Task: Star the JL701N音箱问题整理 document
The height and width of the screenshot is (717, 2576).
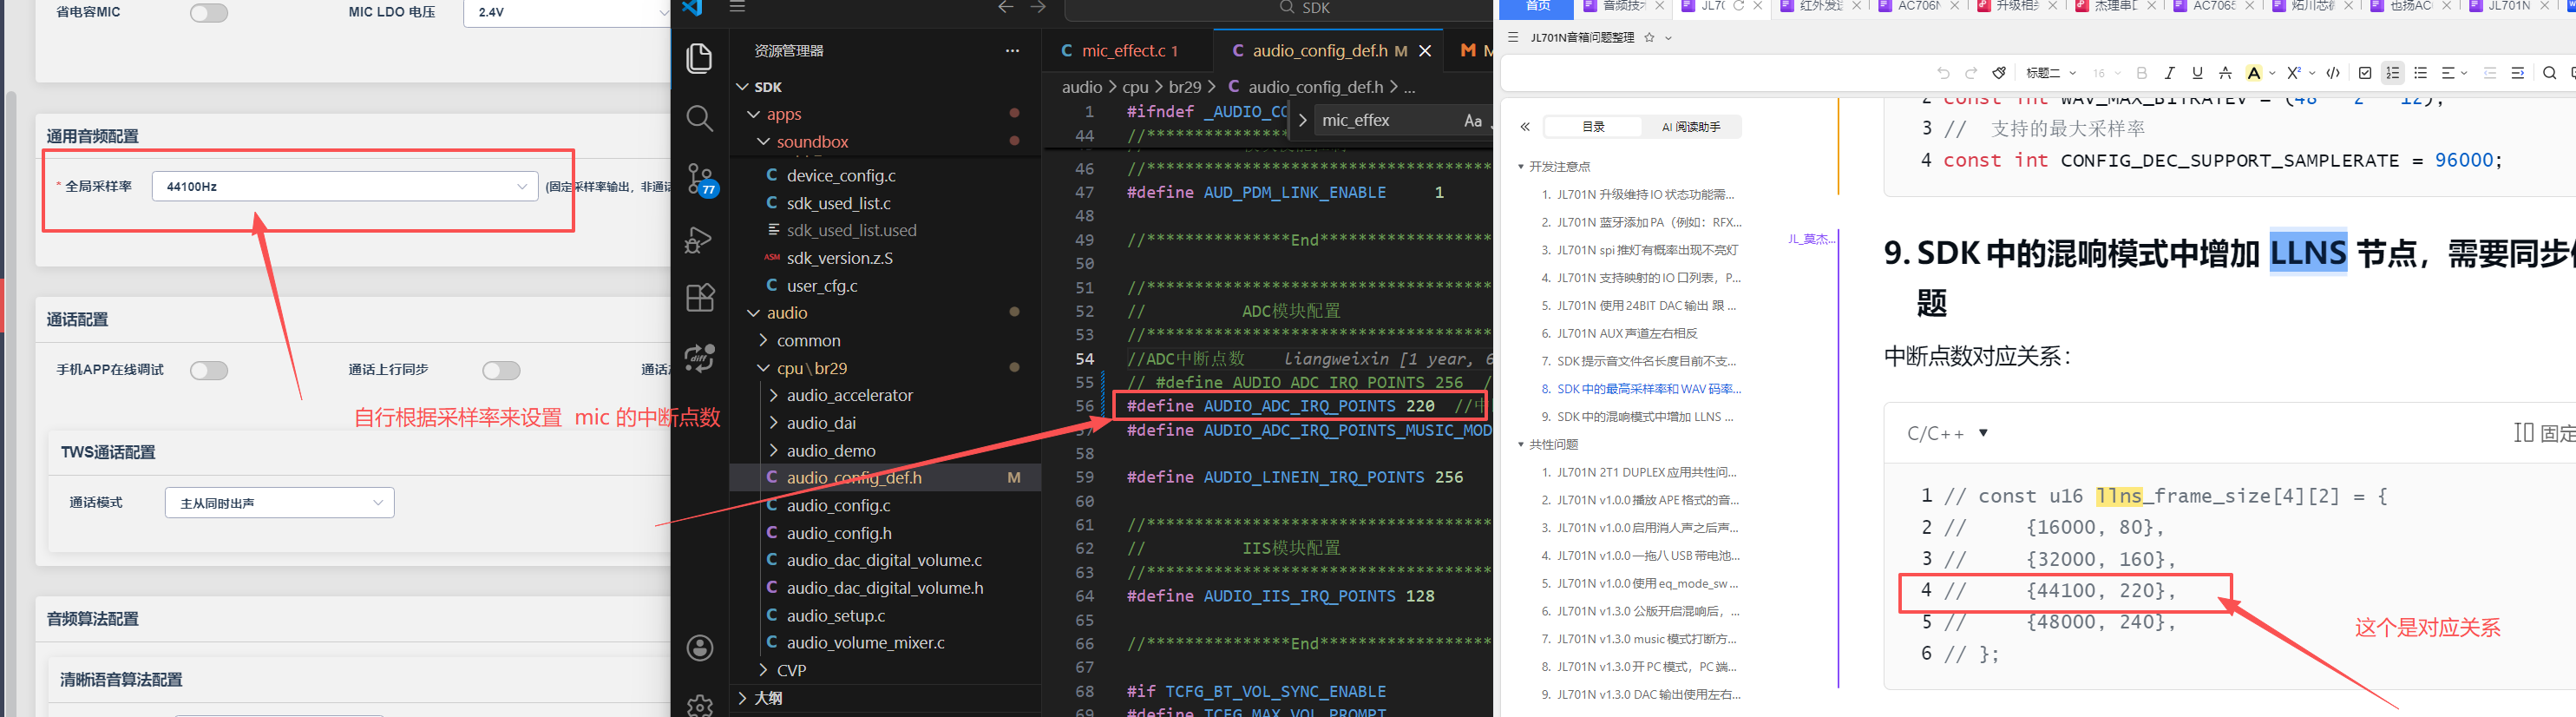Action: click(x=1649, y=38)
